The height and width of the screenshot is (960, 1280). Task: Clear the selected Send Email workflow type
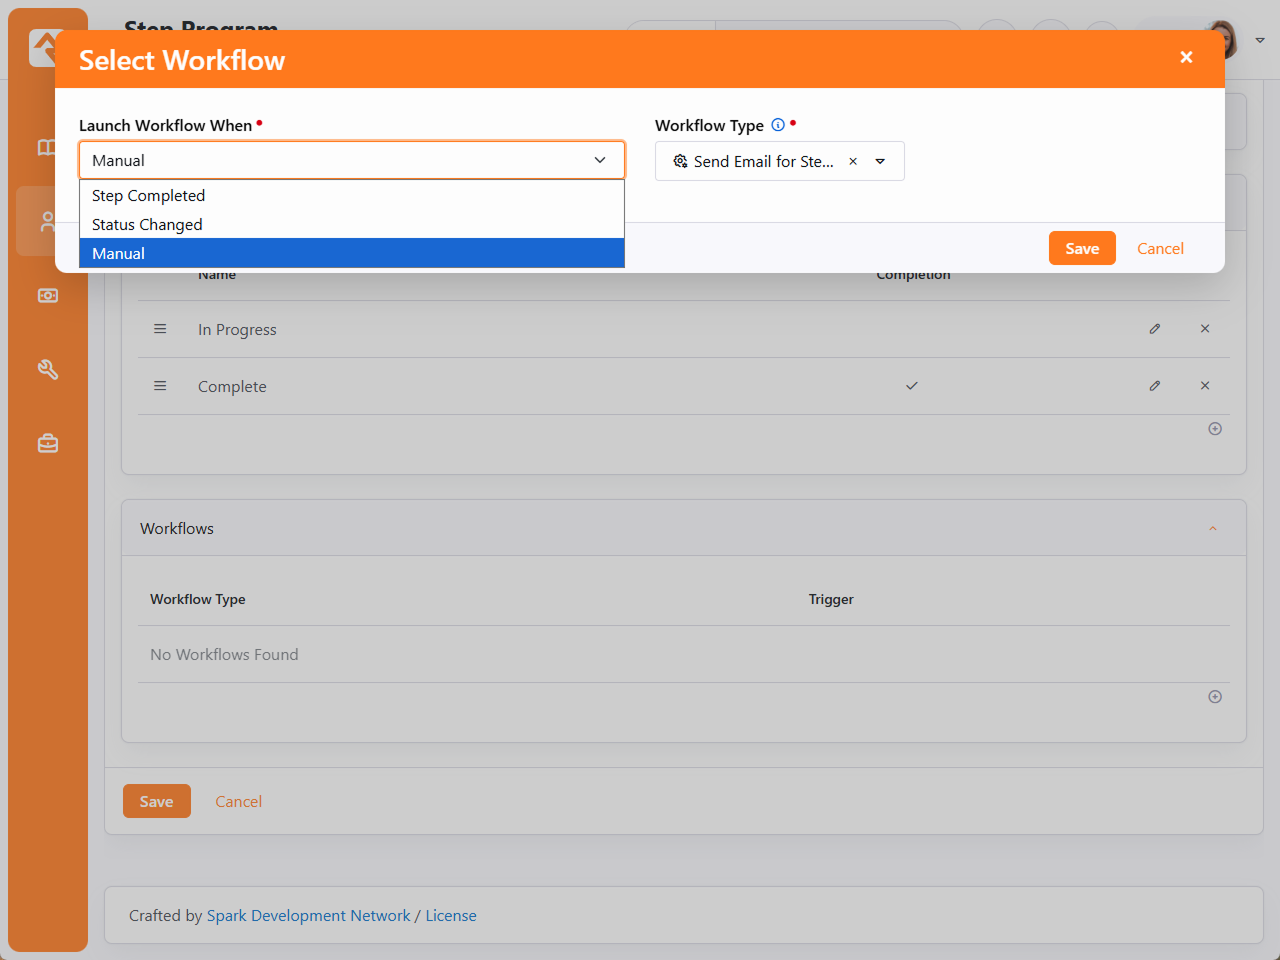[x=853, y=161]
